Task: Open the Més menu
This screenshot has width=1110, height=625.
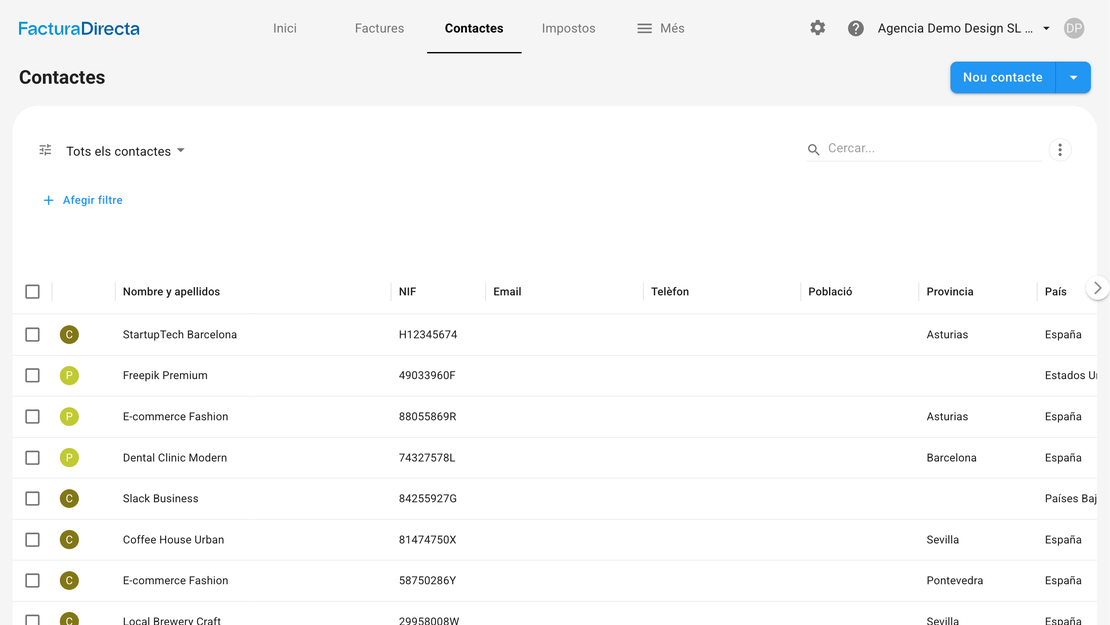Action: click(x=661, y=28)
